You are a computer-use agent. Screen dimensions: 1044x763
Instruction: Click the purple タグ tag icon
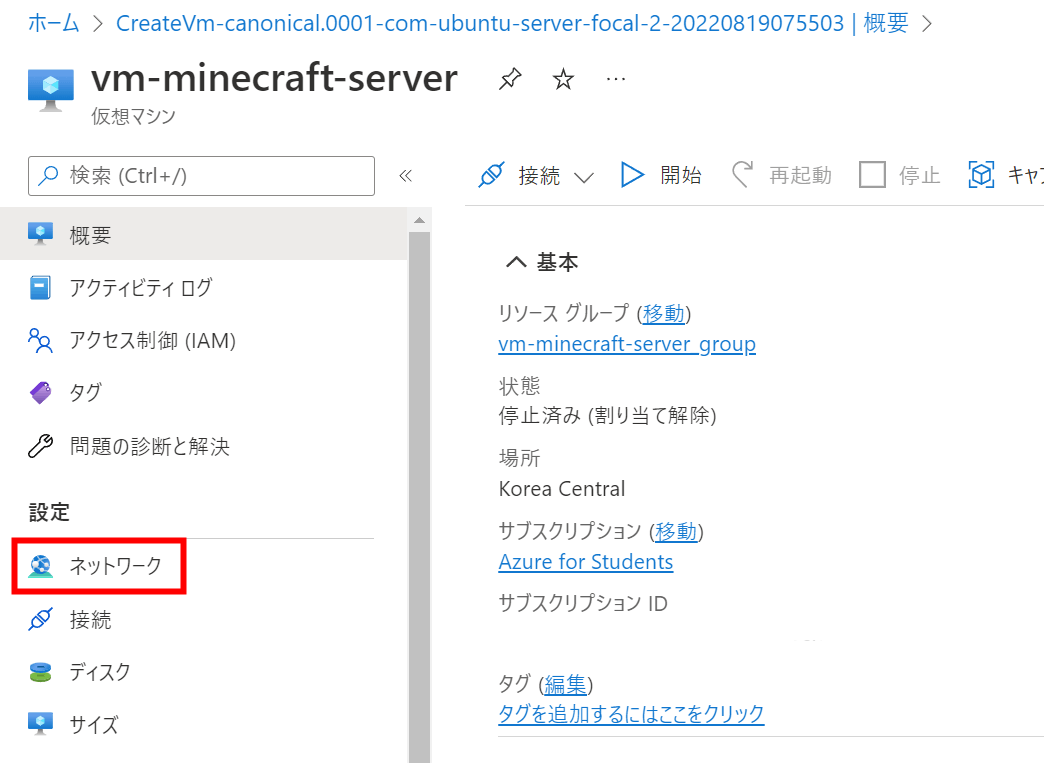[x=40, y=393]
